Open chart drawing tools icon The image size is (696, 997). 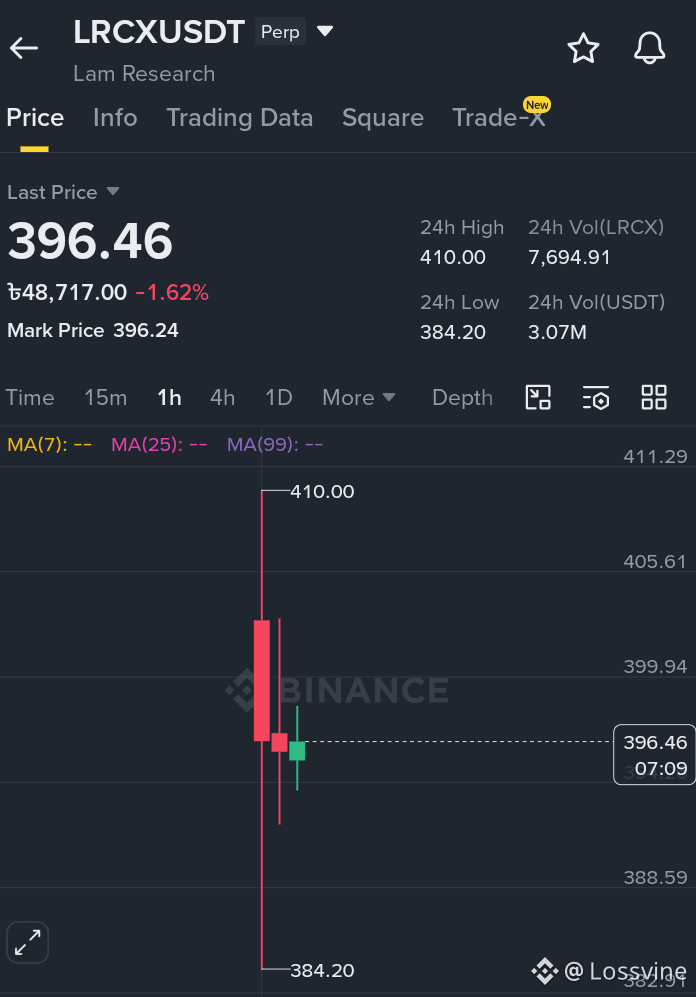click(538, 397)
